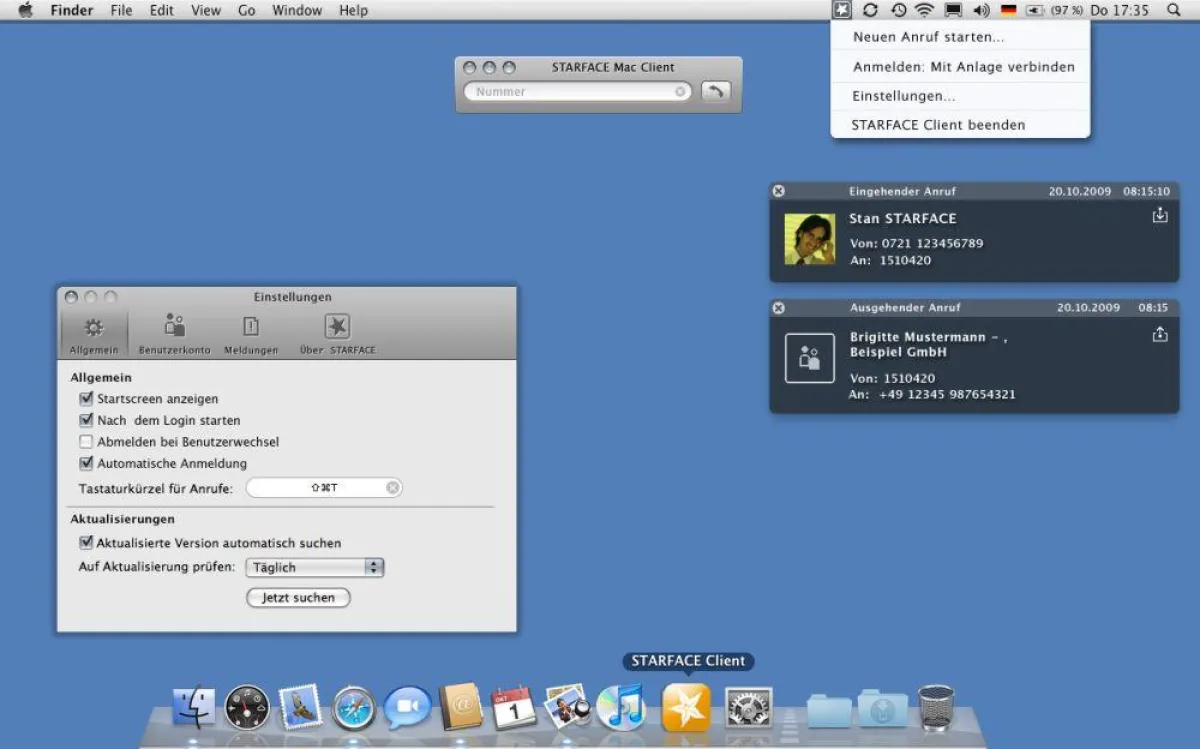Viewport: 1200px width, 749px height.
Task: Uncheck Aktualisierte Version automatisch suchen
Action: tap(87, 543)
